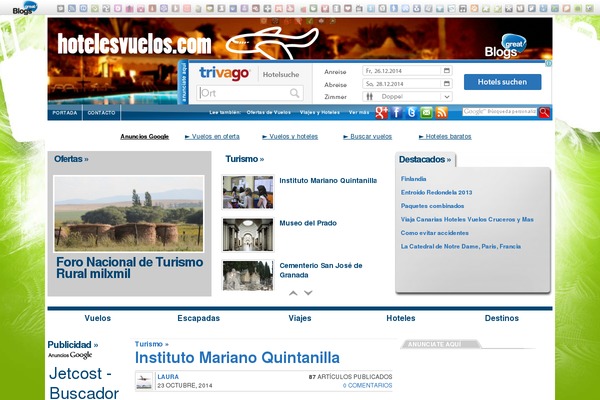Open the Abreise calendar icon
This screenshot has width=600, height=400.
447,83
